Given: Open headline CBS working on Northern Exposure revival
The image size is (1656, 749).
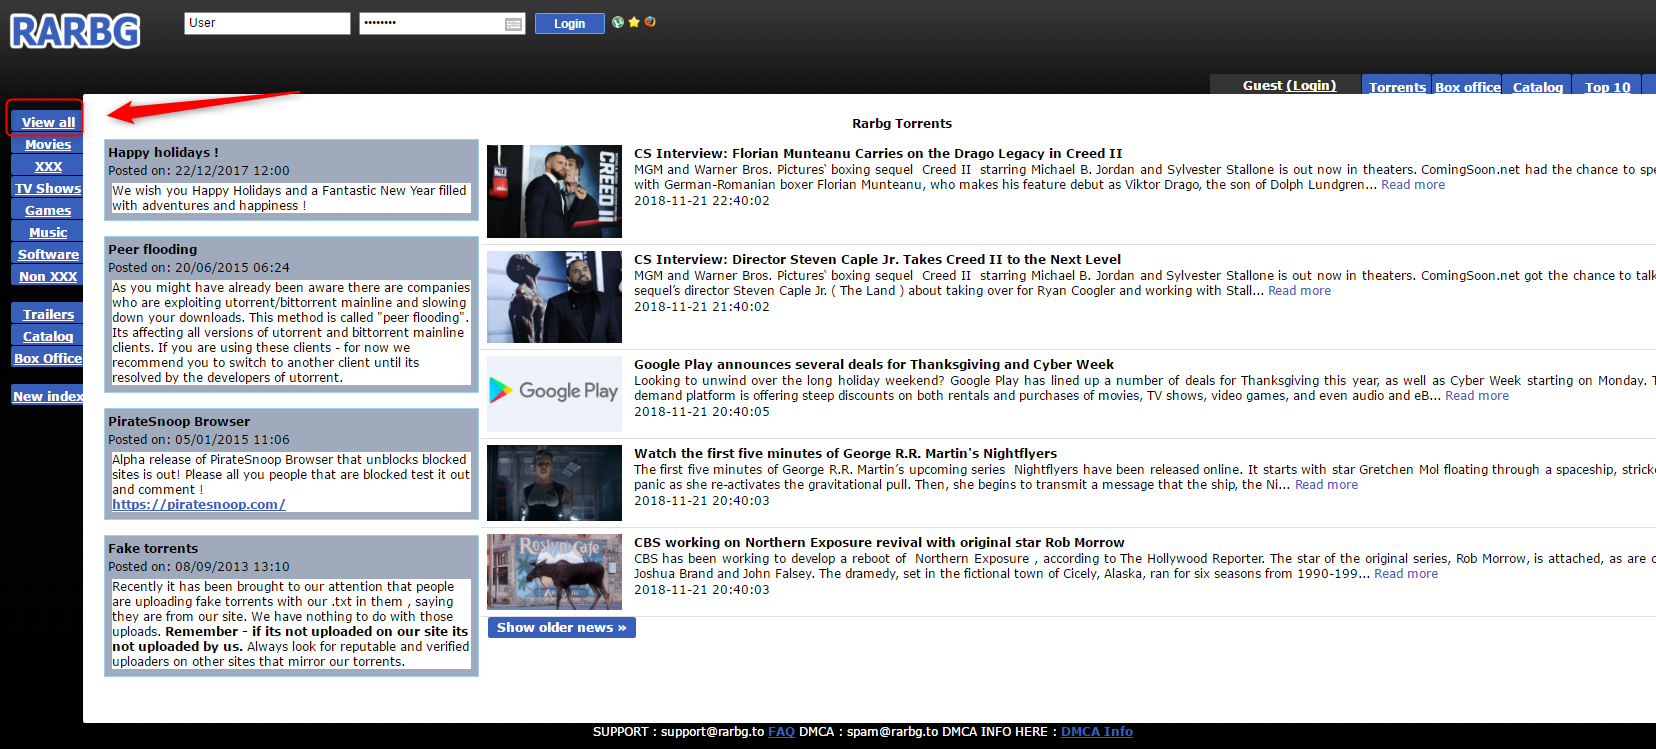Looking at the screenshot, I should click(x=879, y=543).
